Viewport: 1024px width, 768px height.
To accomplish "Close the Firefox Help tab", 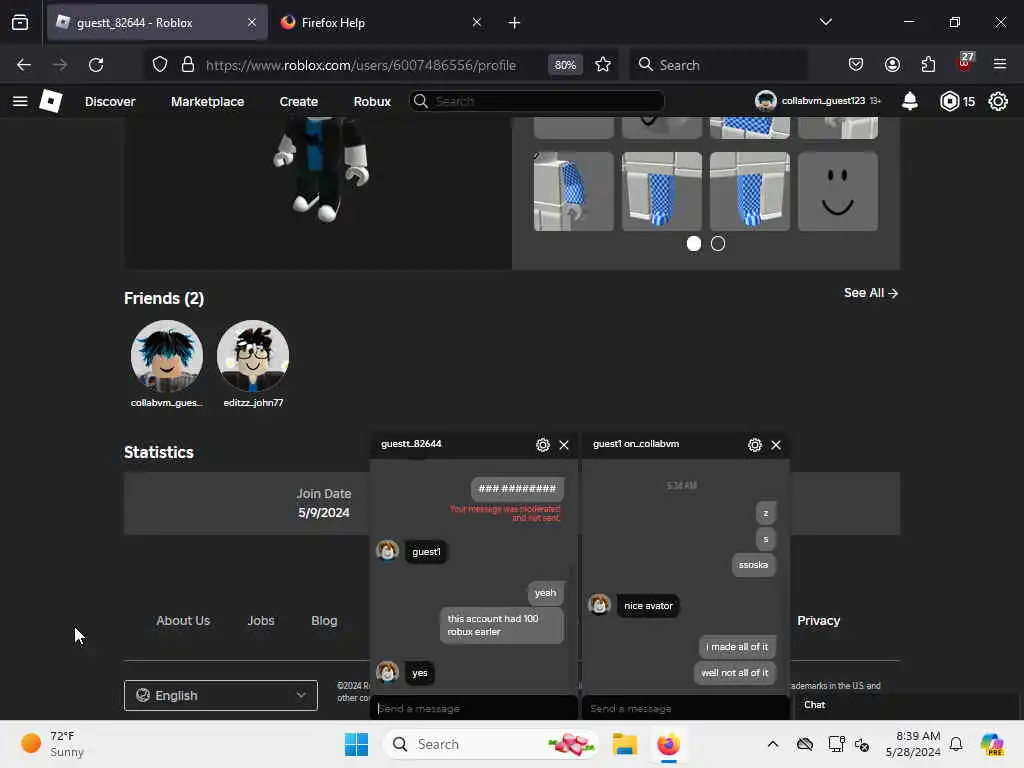I will 477,23.
